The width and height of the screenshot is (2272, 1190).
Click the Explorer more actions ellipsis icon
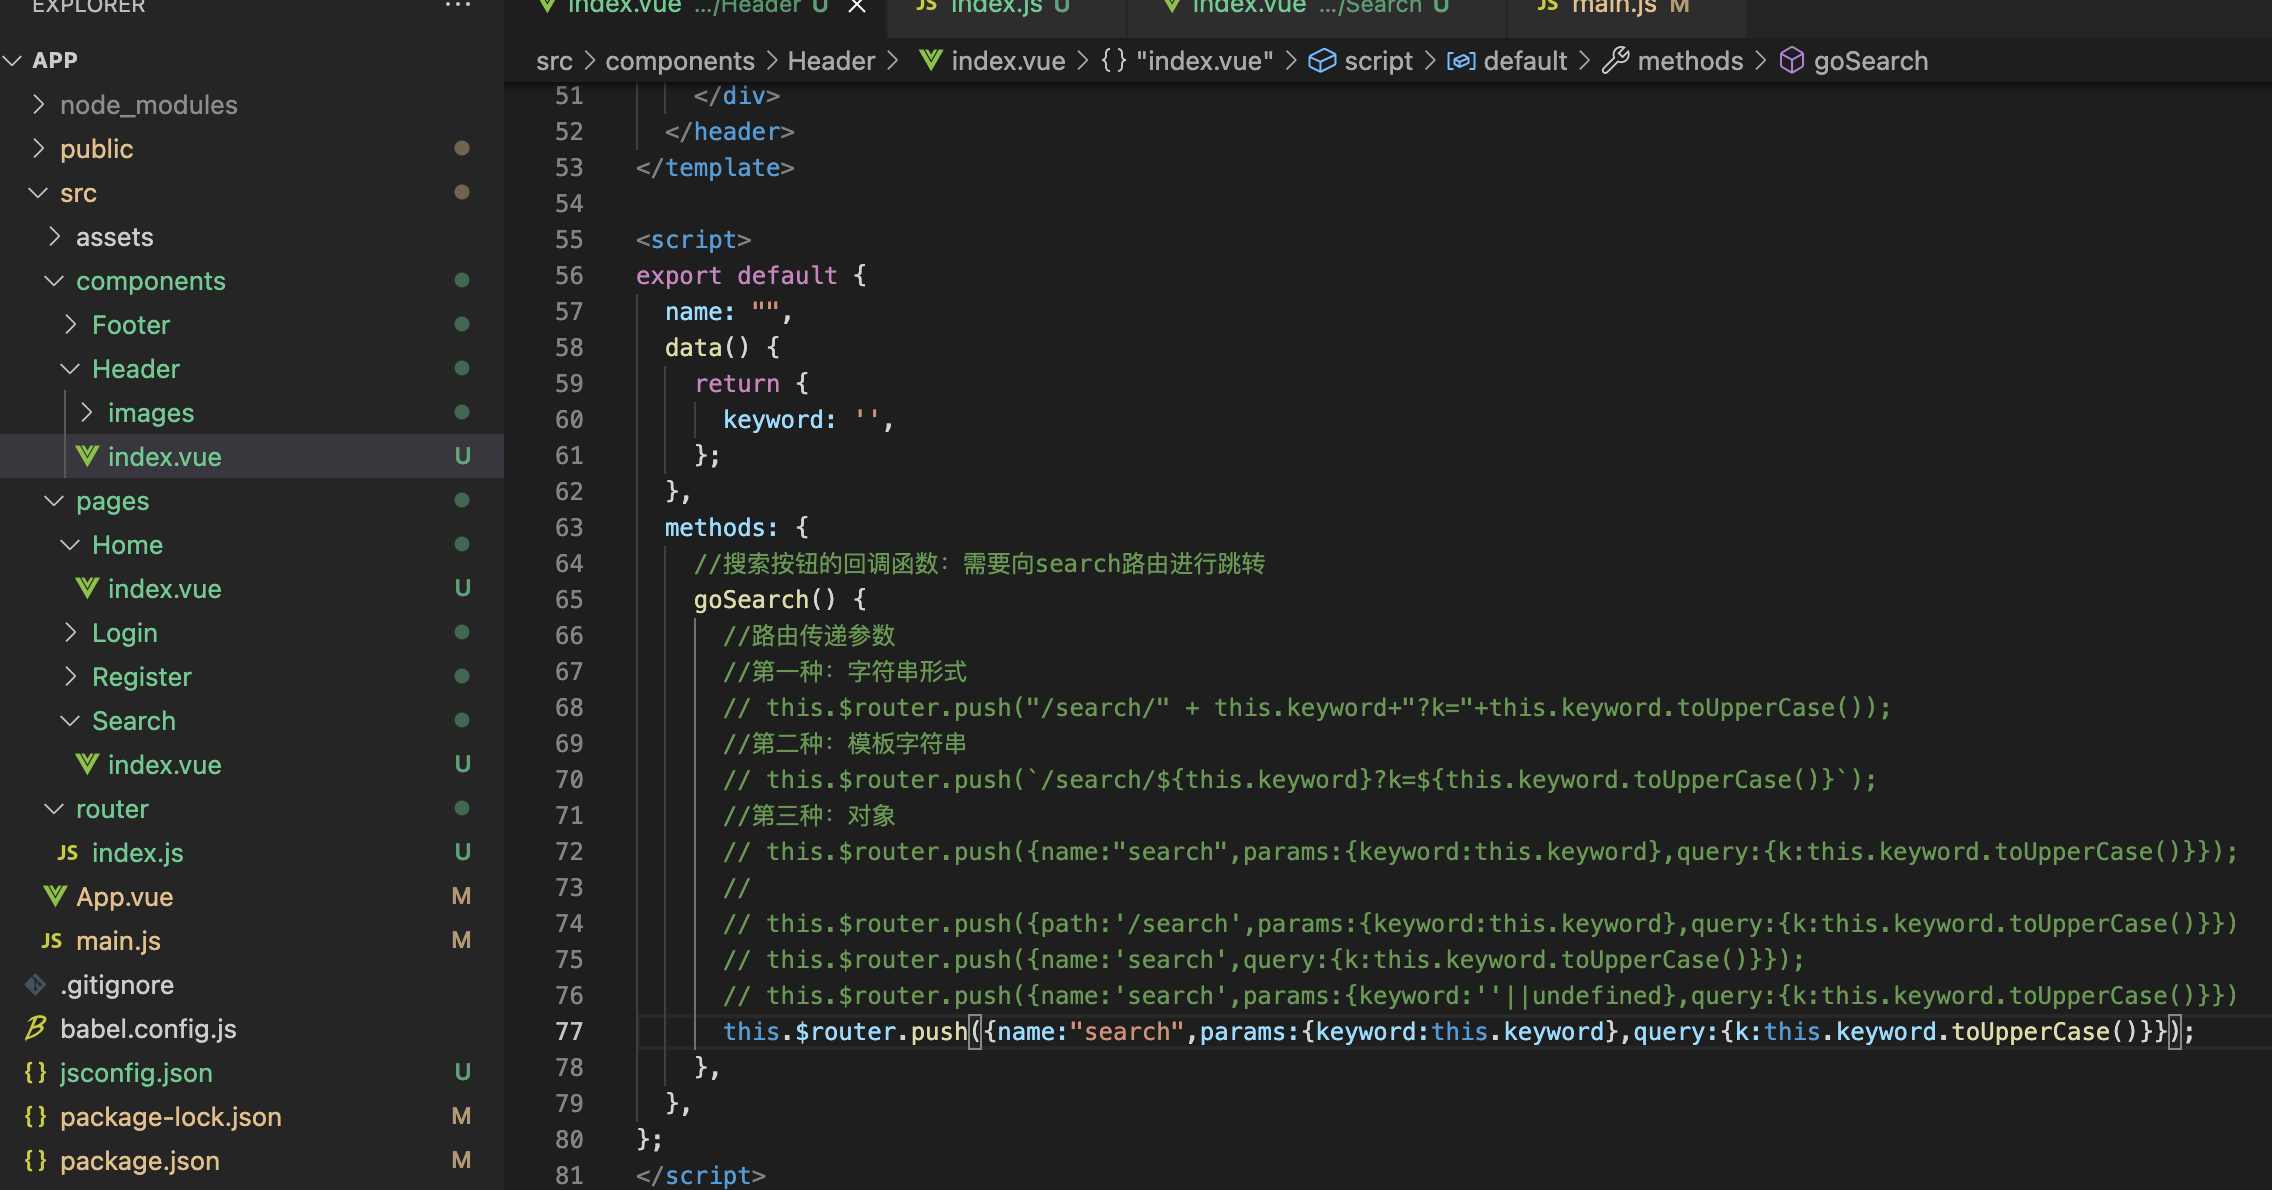[458, 6]
